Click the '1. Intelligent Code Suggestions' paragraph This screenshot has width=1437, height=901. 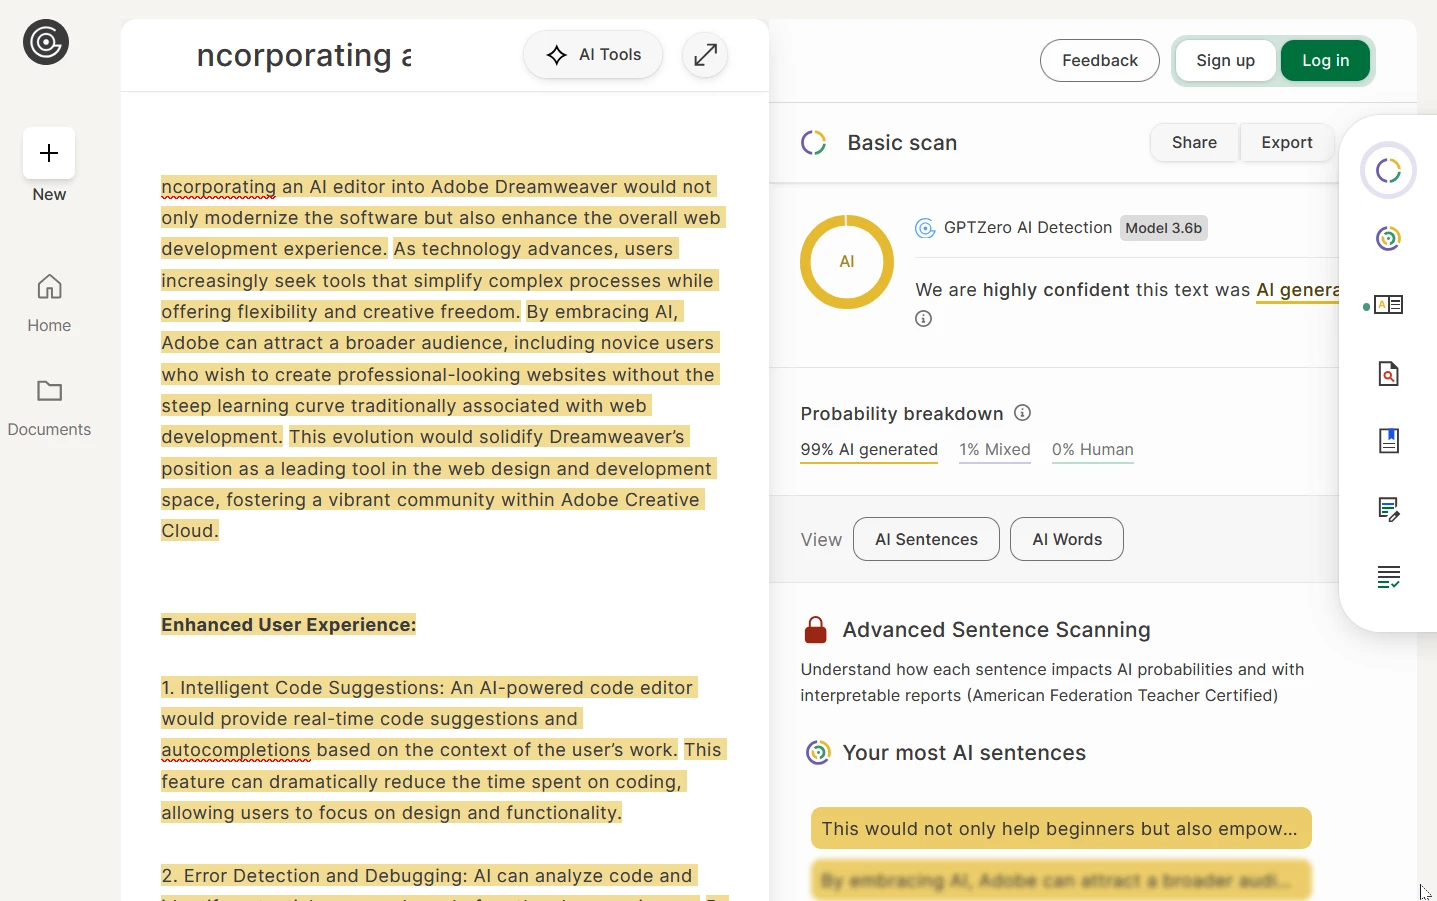443,750
